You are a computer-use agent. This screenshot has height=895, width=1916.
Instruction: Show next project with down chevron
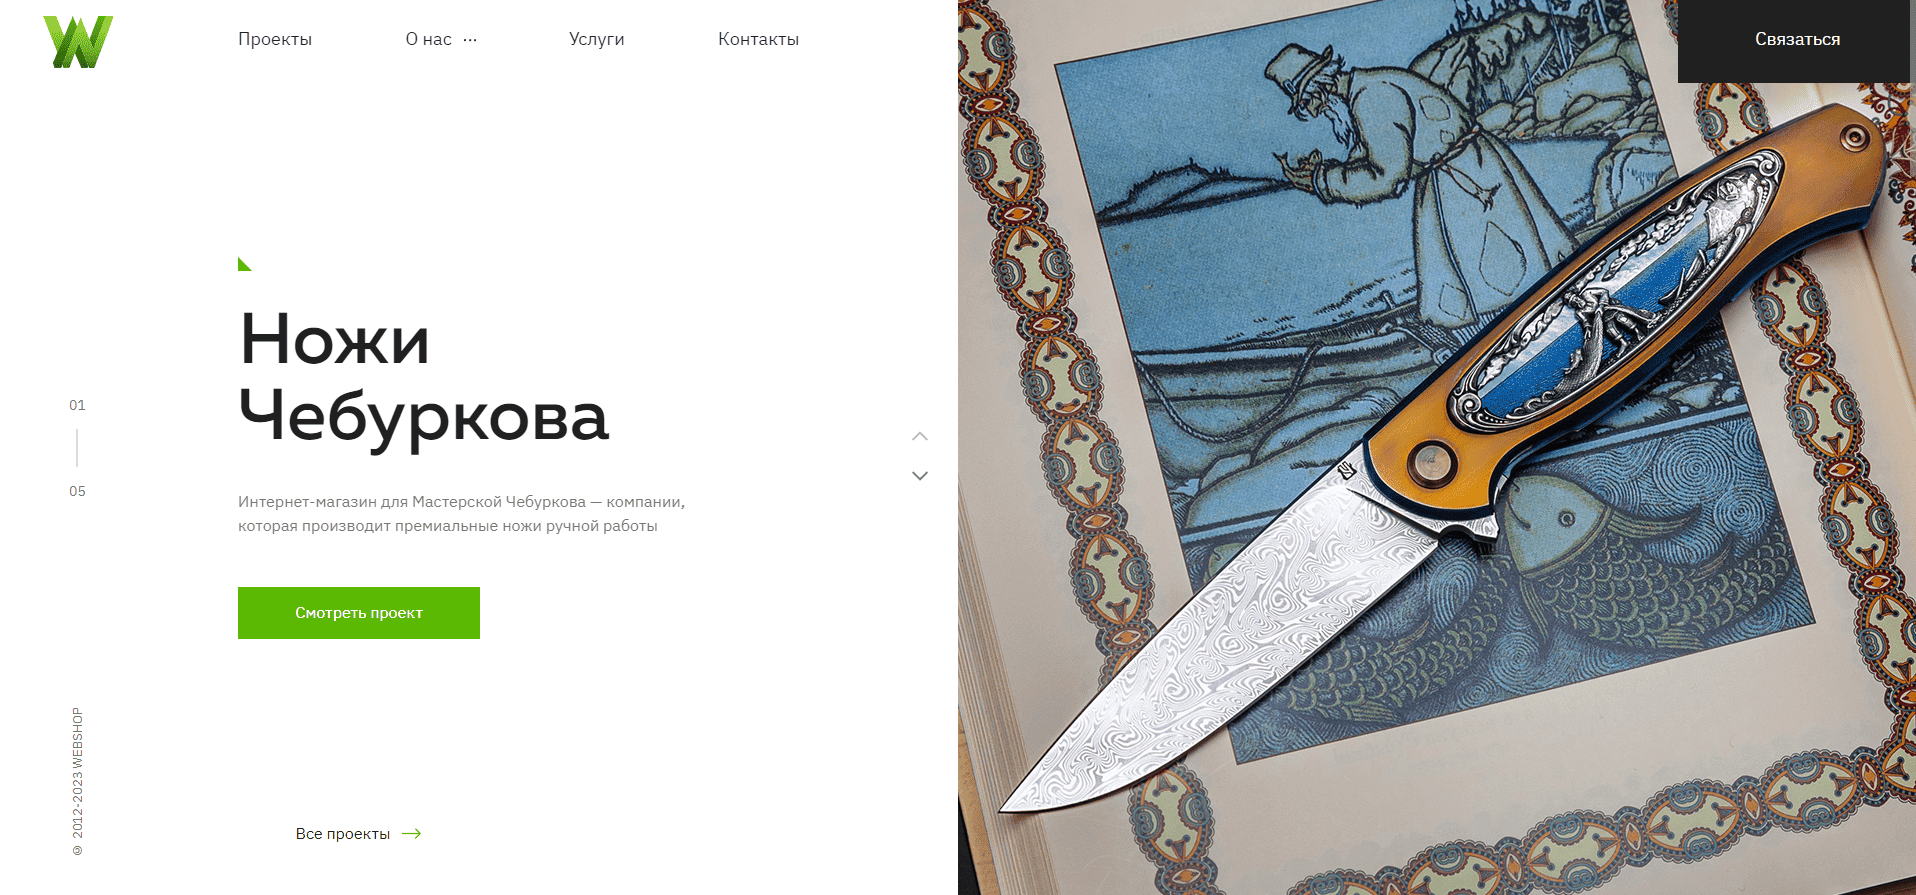[x=920, y=476]
